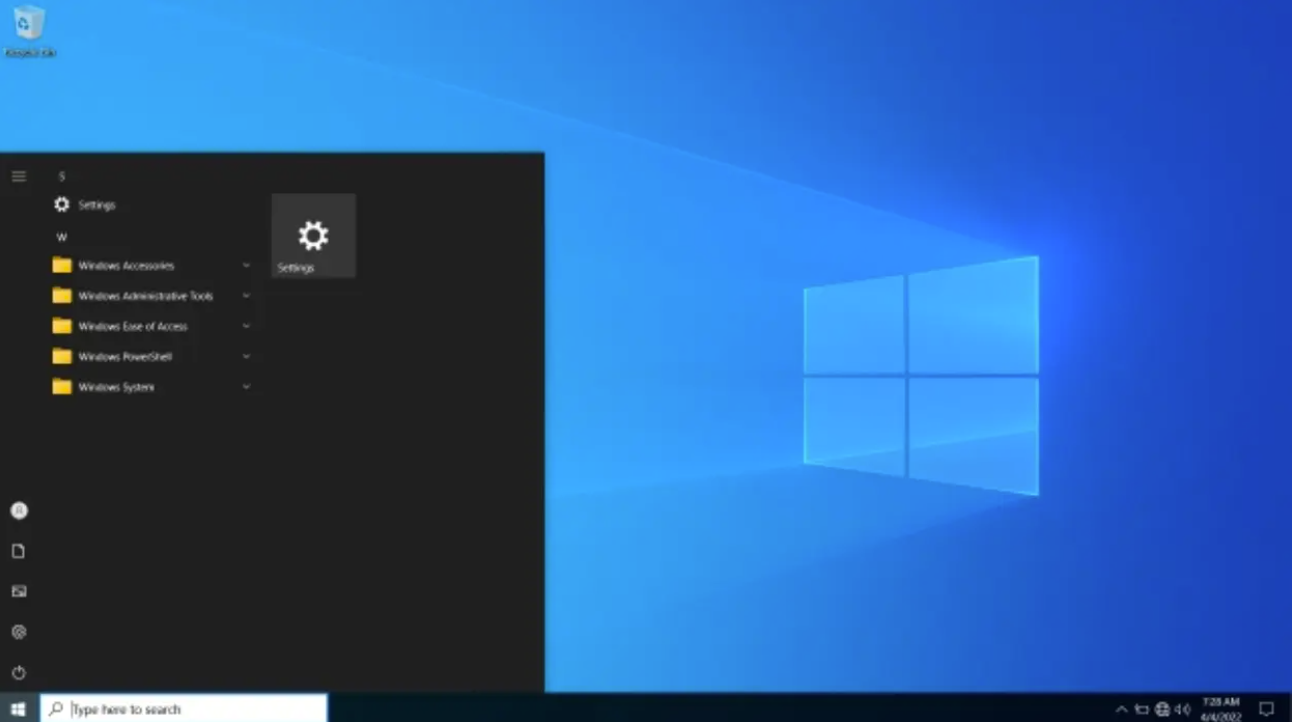This screenshot has height=722, width=1292.
Task: Open the Settings gear in Start sidebar
Action: [18, 631]
